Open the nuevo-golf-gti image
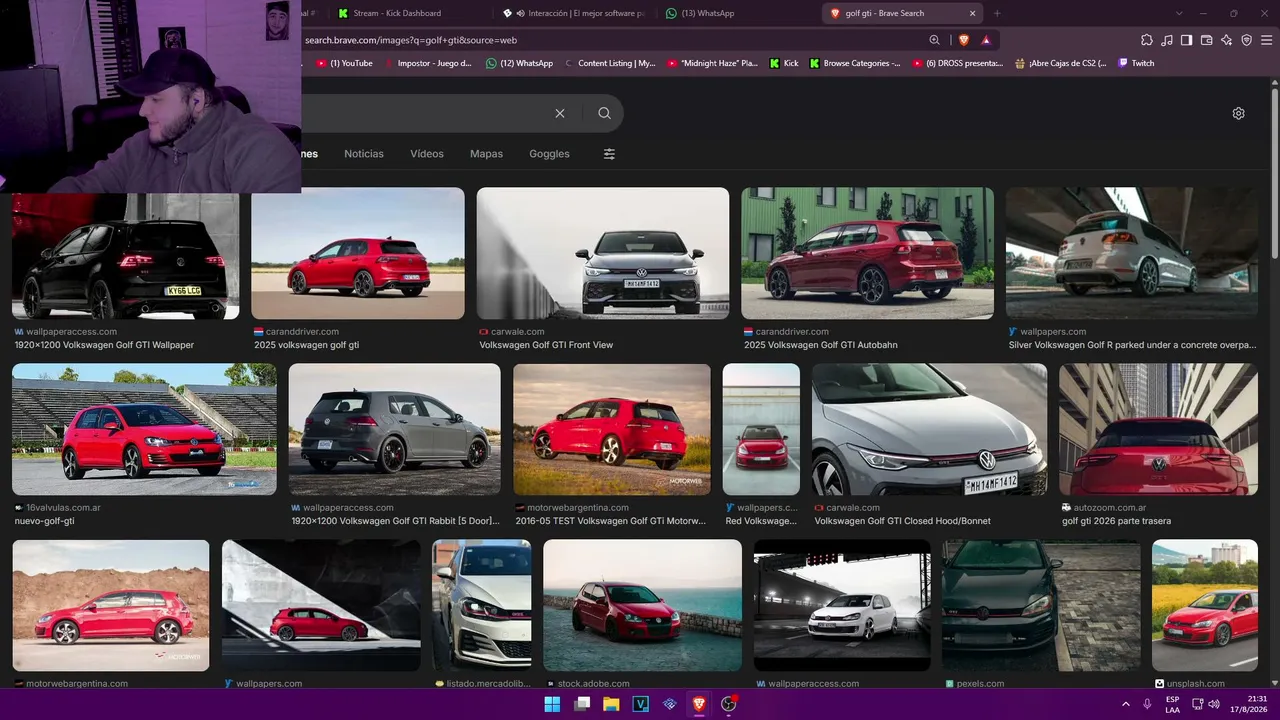1280x720 pixels. pyautogui.click(x=144, y=429)
